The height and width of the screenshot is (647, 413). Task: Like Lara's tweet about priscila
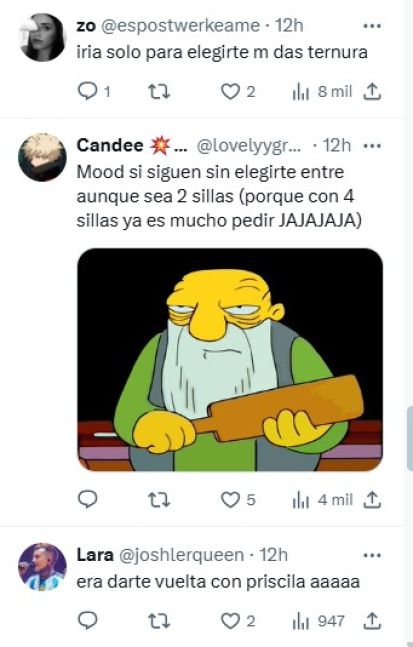[238, 621]
